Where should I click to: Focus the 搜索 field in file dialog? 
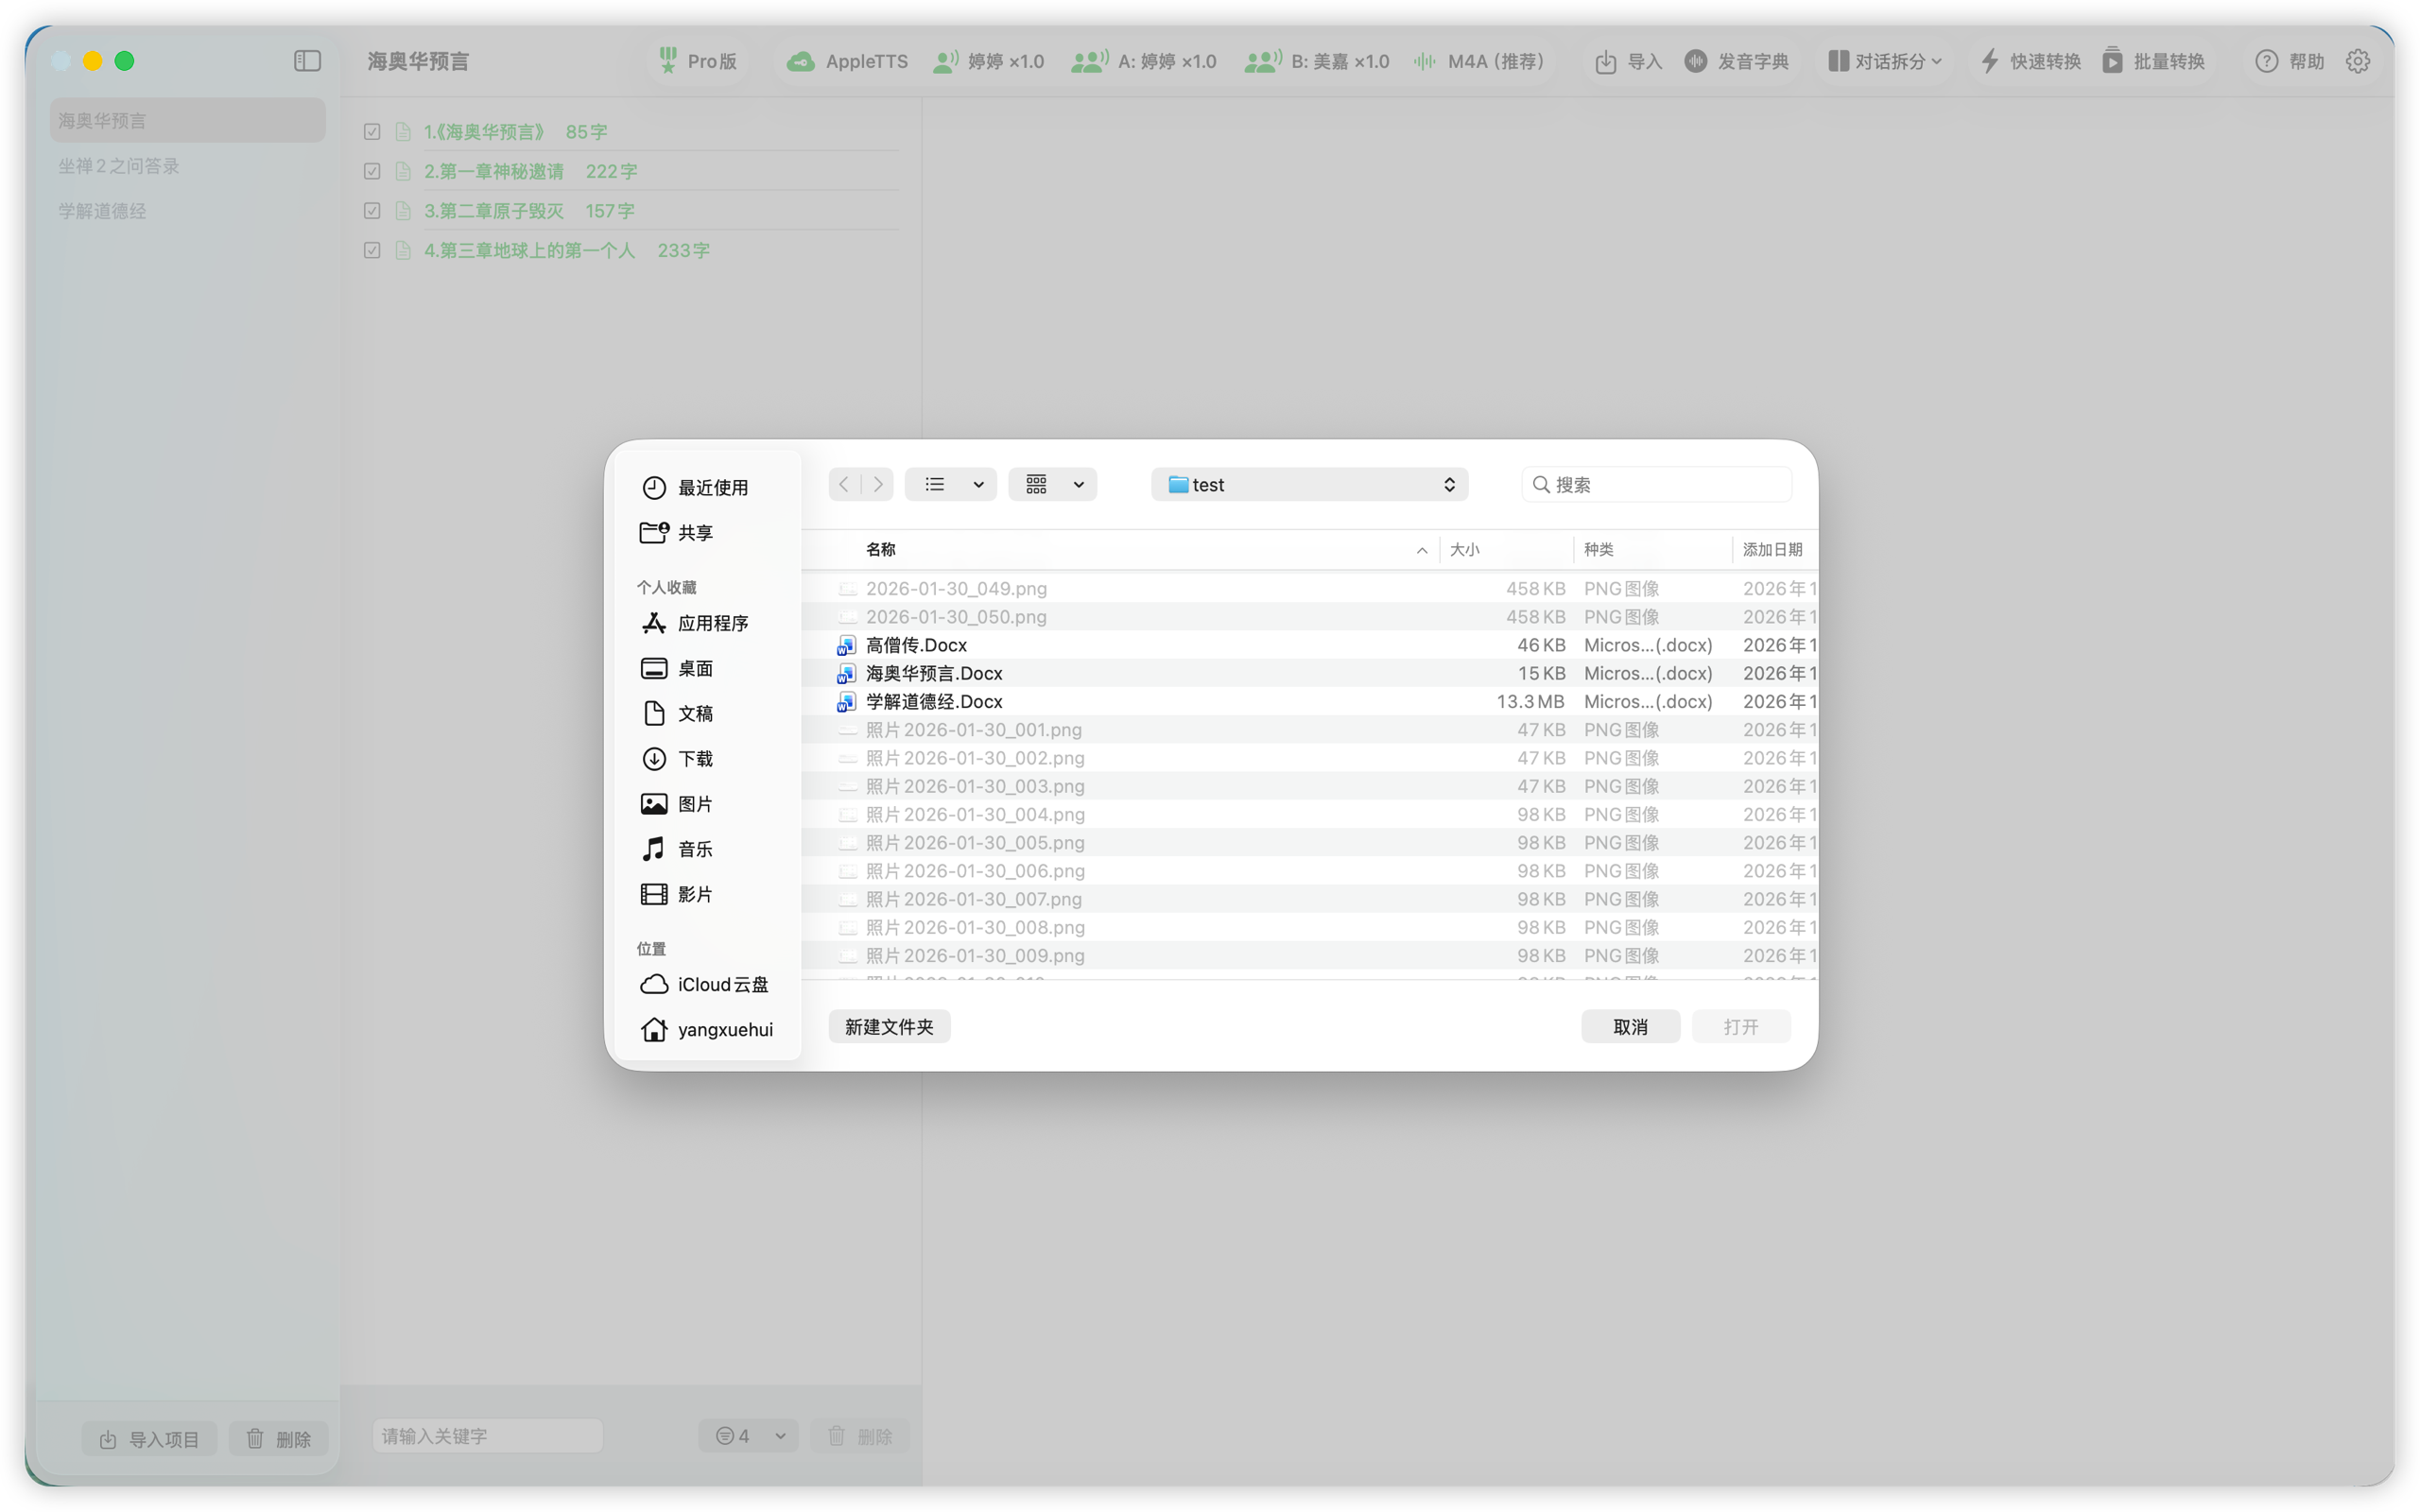(x=1657, y=484)
